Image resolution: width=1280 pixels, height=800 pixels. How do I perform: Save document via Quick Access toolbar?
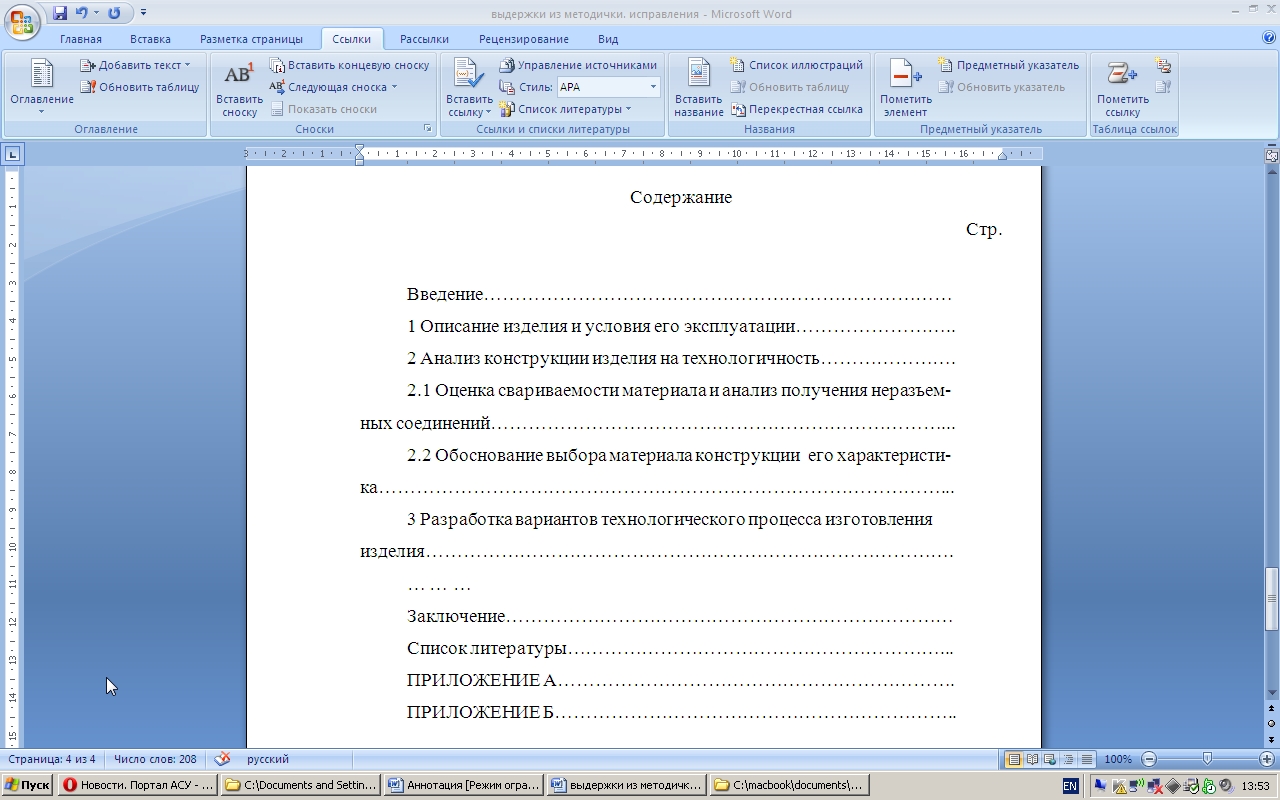(59, 13)
